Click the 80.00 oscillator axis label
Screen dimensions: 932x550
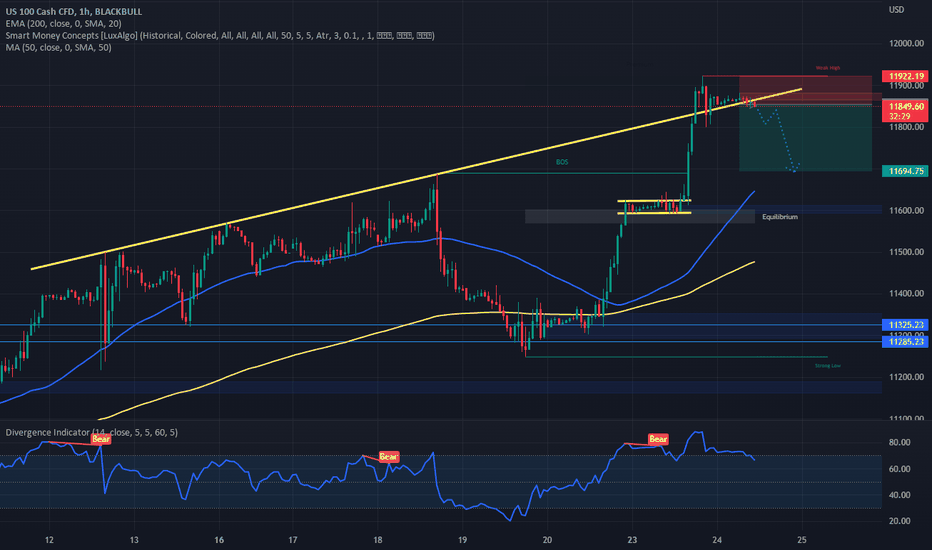pyautogui.click(x=899, y=442)
